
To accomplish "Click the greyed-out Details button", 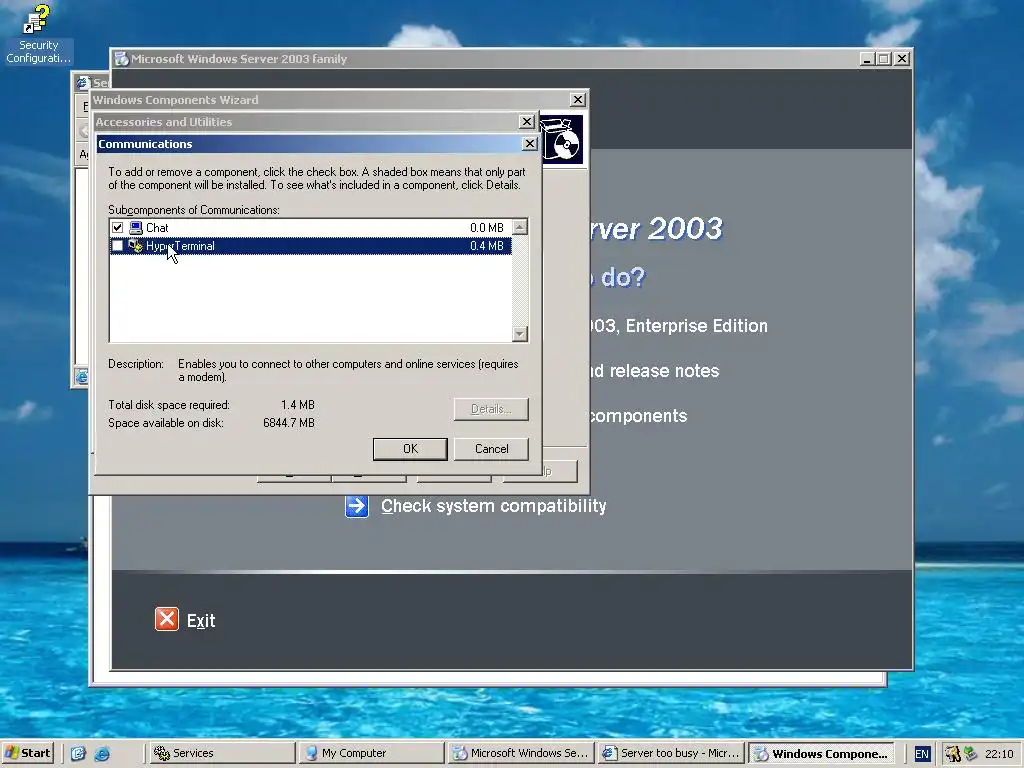I will pos(491,409).
